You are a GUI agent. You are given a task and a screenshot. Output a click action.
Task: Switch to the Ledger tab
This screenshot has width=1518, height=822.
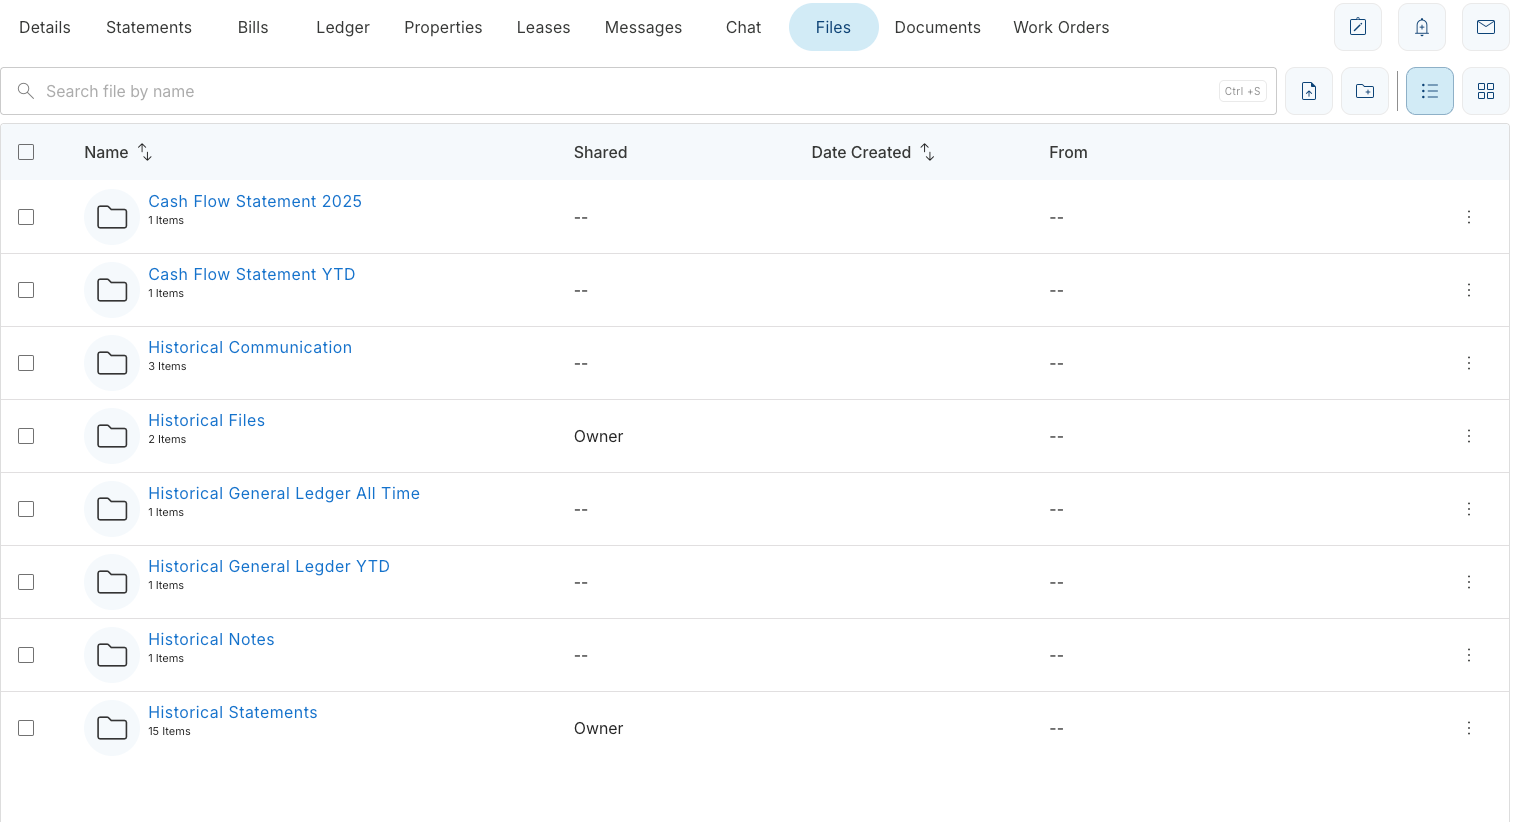tap(343, 27)
